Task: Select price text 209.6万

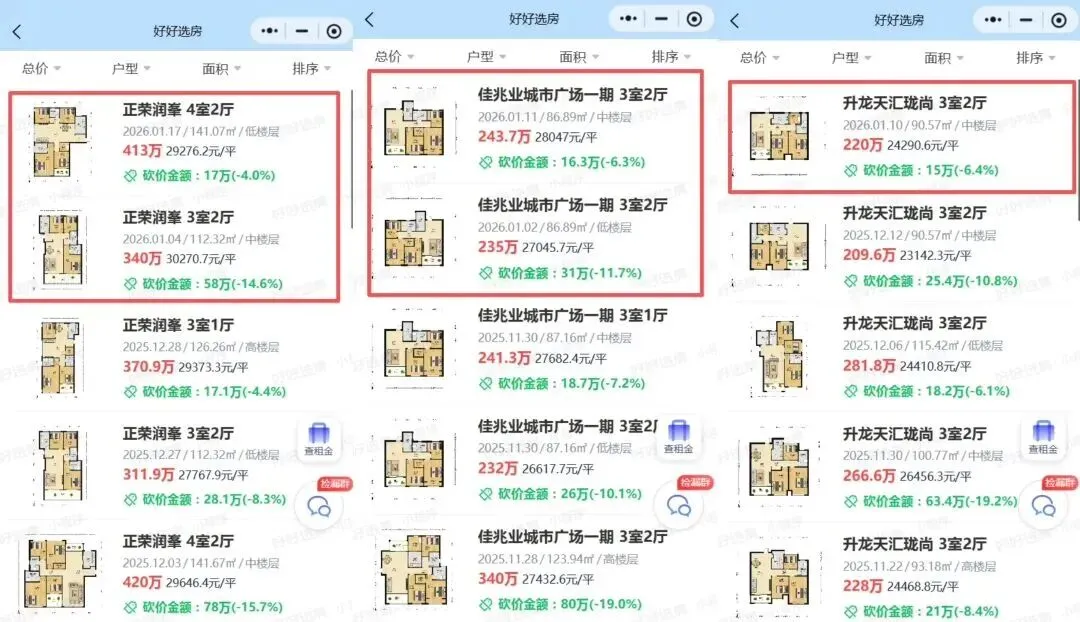Action: click(869, 255)
